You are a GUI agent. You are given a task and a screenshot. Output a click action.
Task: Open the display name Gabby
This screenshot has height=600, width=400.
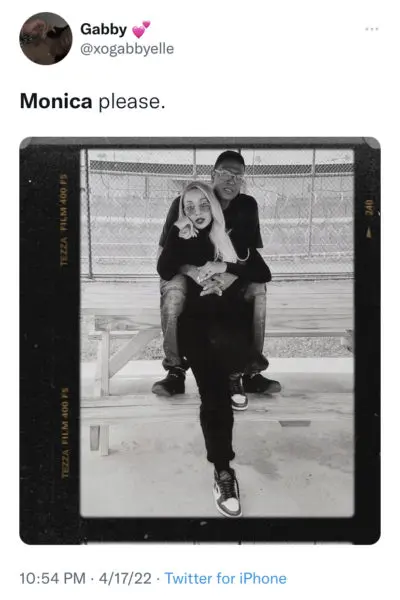(103, 29)
